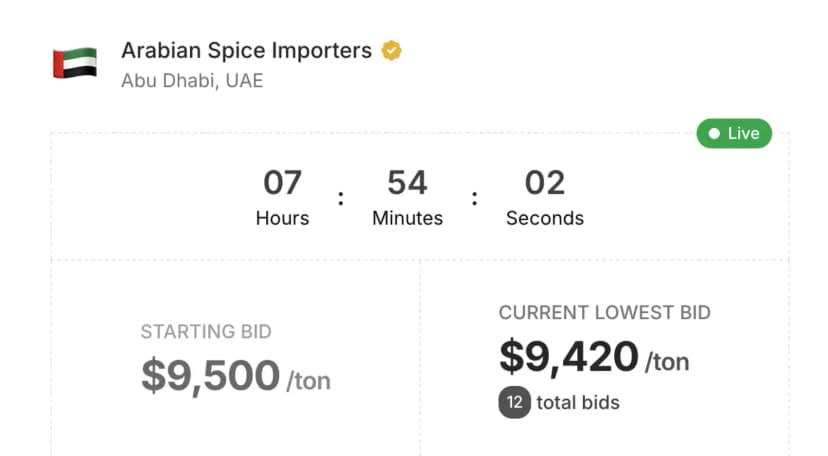Screen dimensions: 828x456
Task: Click the 54 minutes countdown value
Action: [407, 183]
